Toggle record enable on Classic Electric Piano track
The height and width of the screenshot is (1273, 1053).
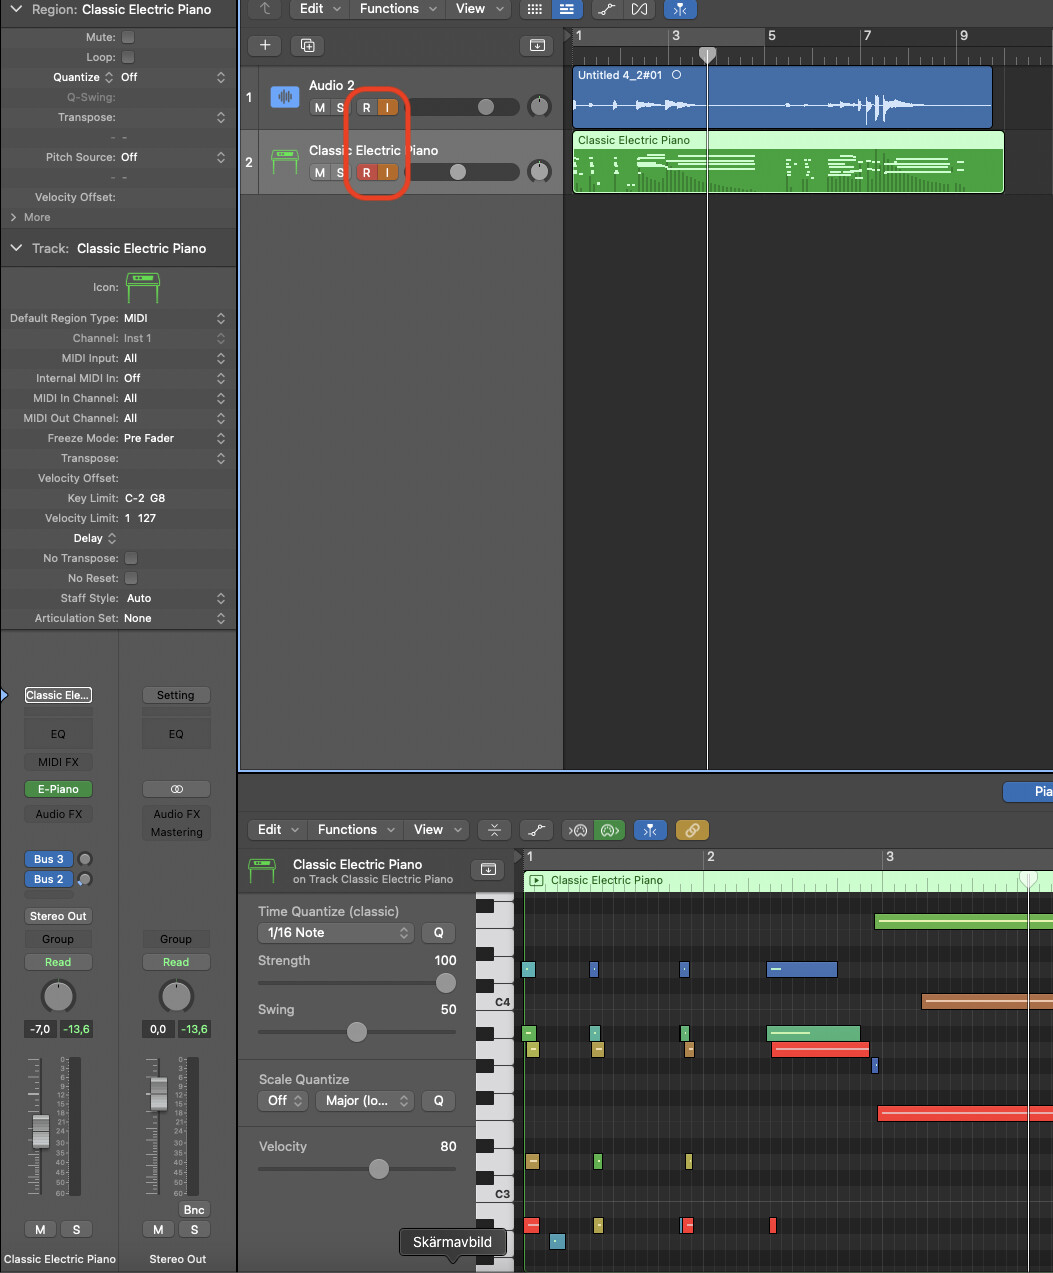[366, 173]
